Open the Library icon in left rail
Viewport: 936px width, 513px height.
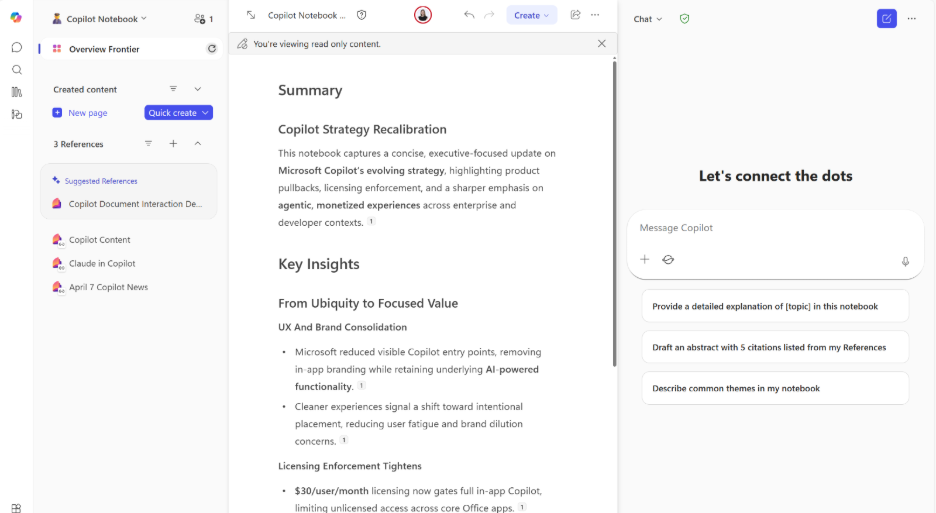[17, 92]
